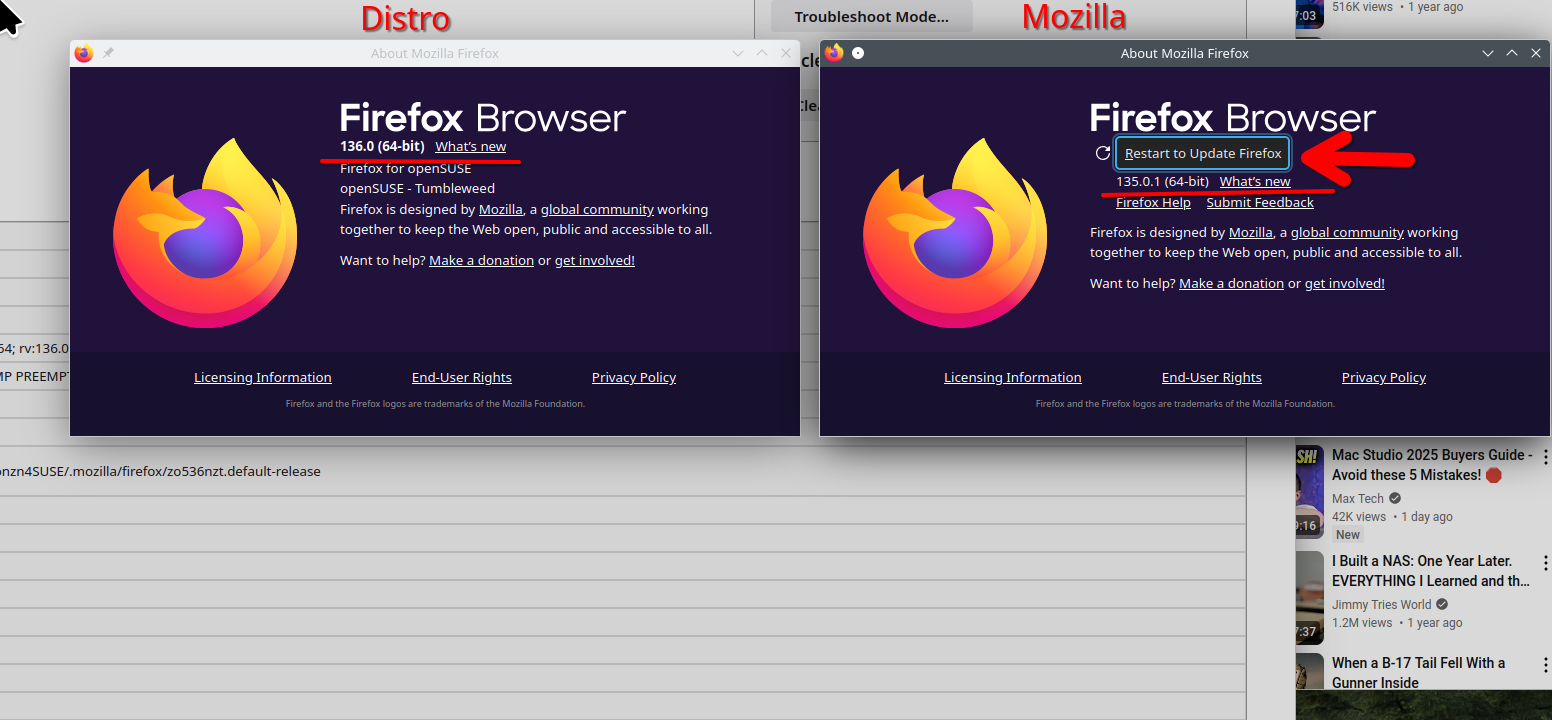1552x720 pixels.
Task: Click I Built a NAS: One Year Later title
Action: [1431, 571]
